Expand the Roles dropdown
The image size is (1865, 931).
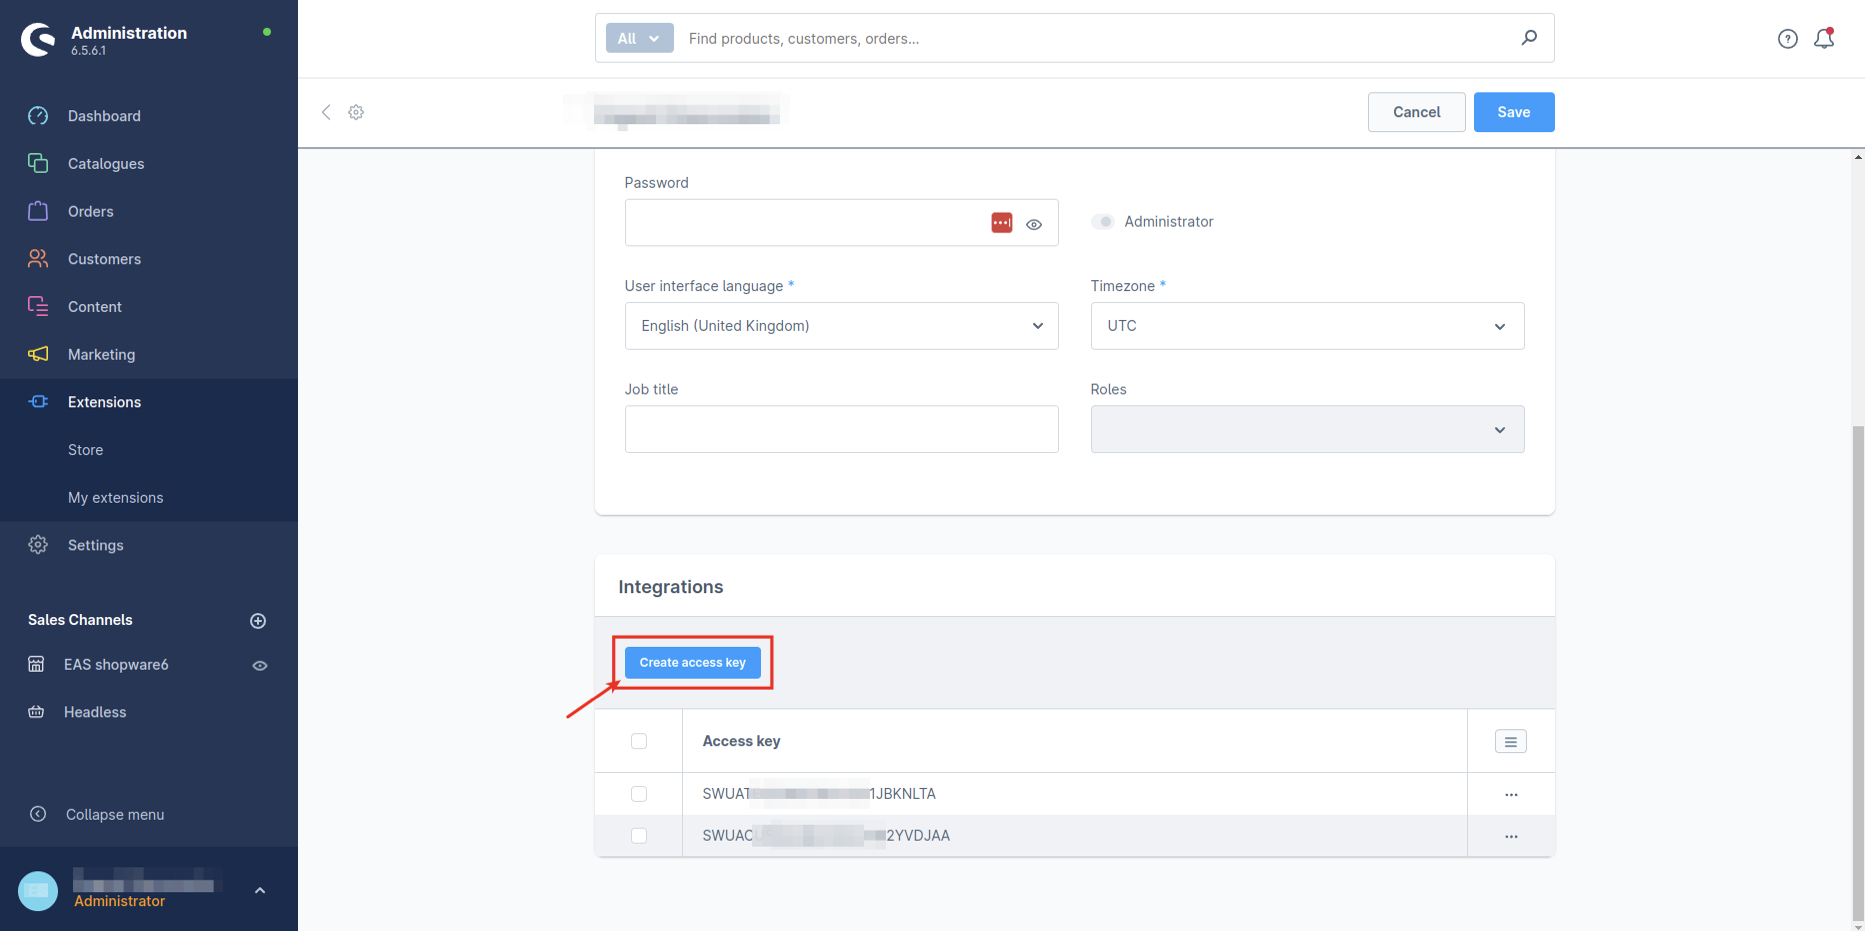[x=1306, y=429]
